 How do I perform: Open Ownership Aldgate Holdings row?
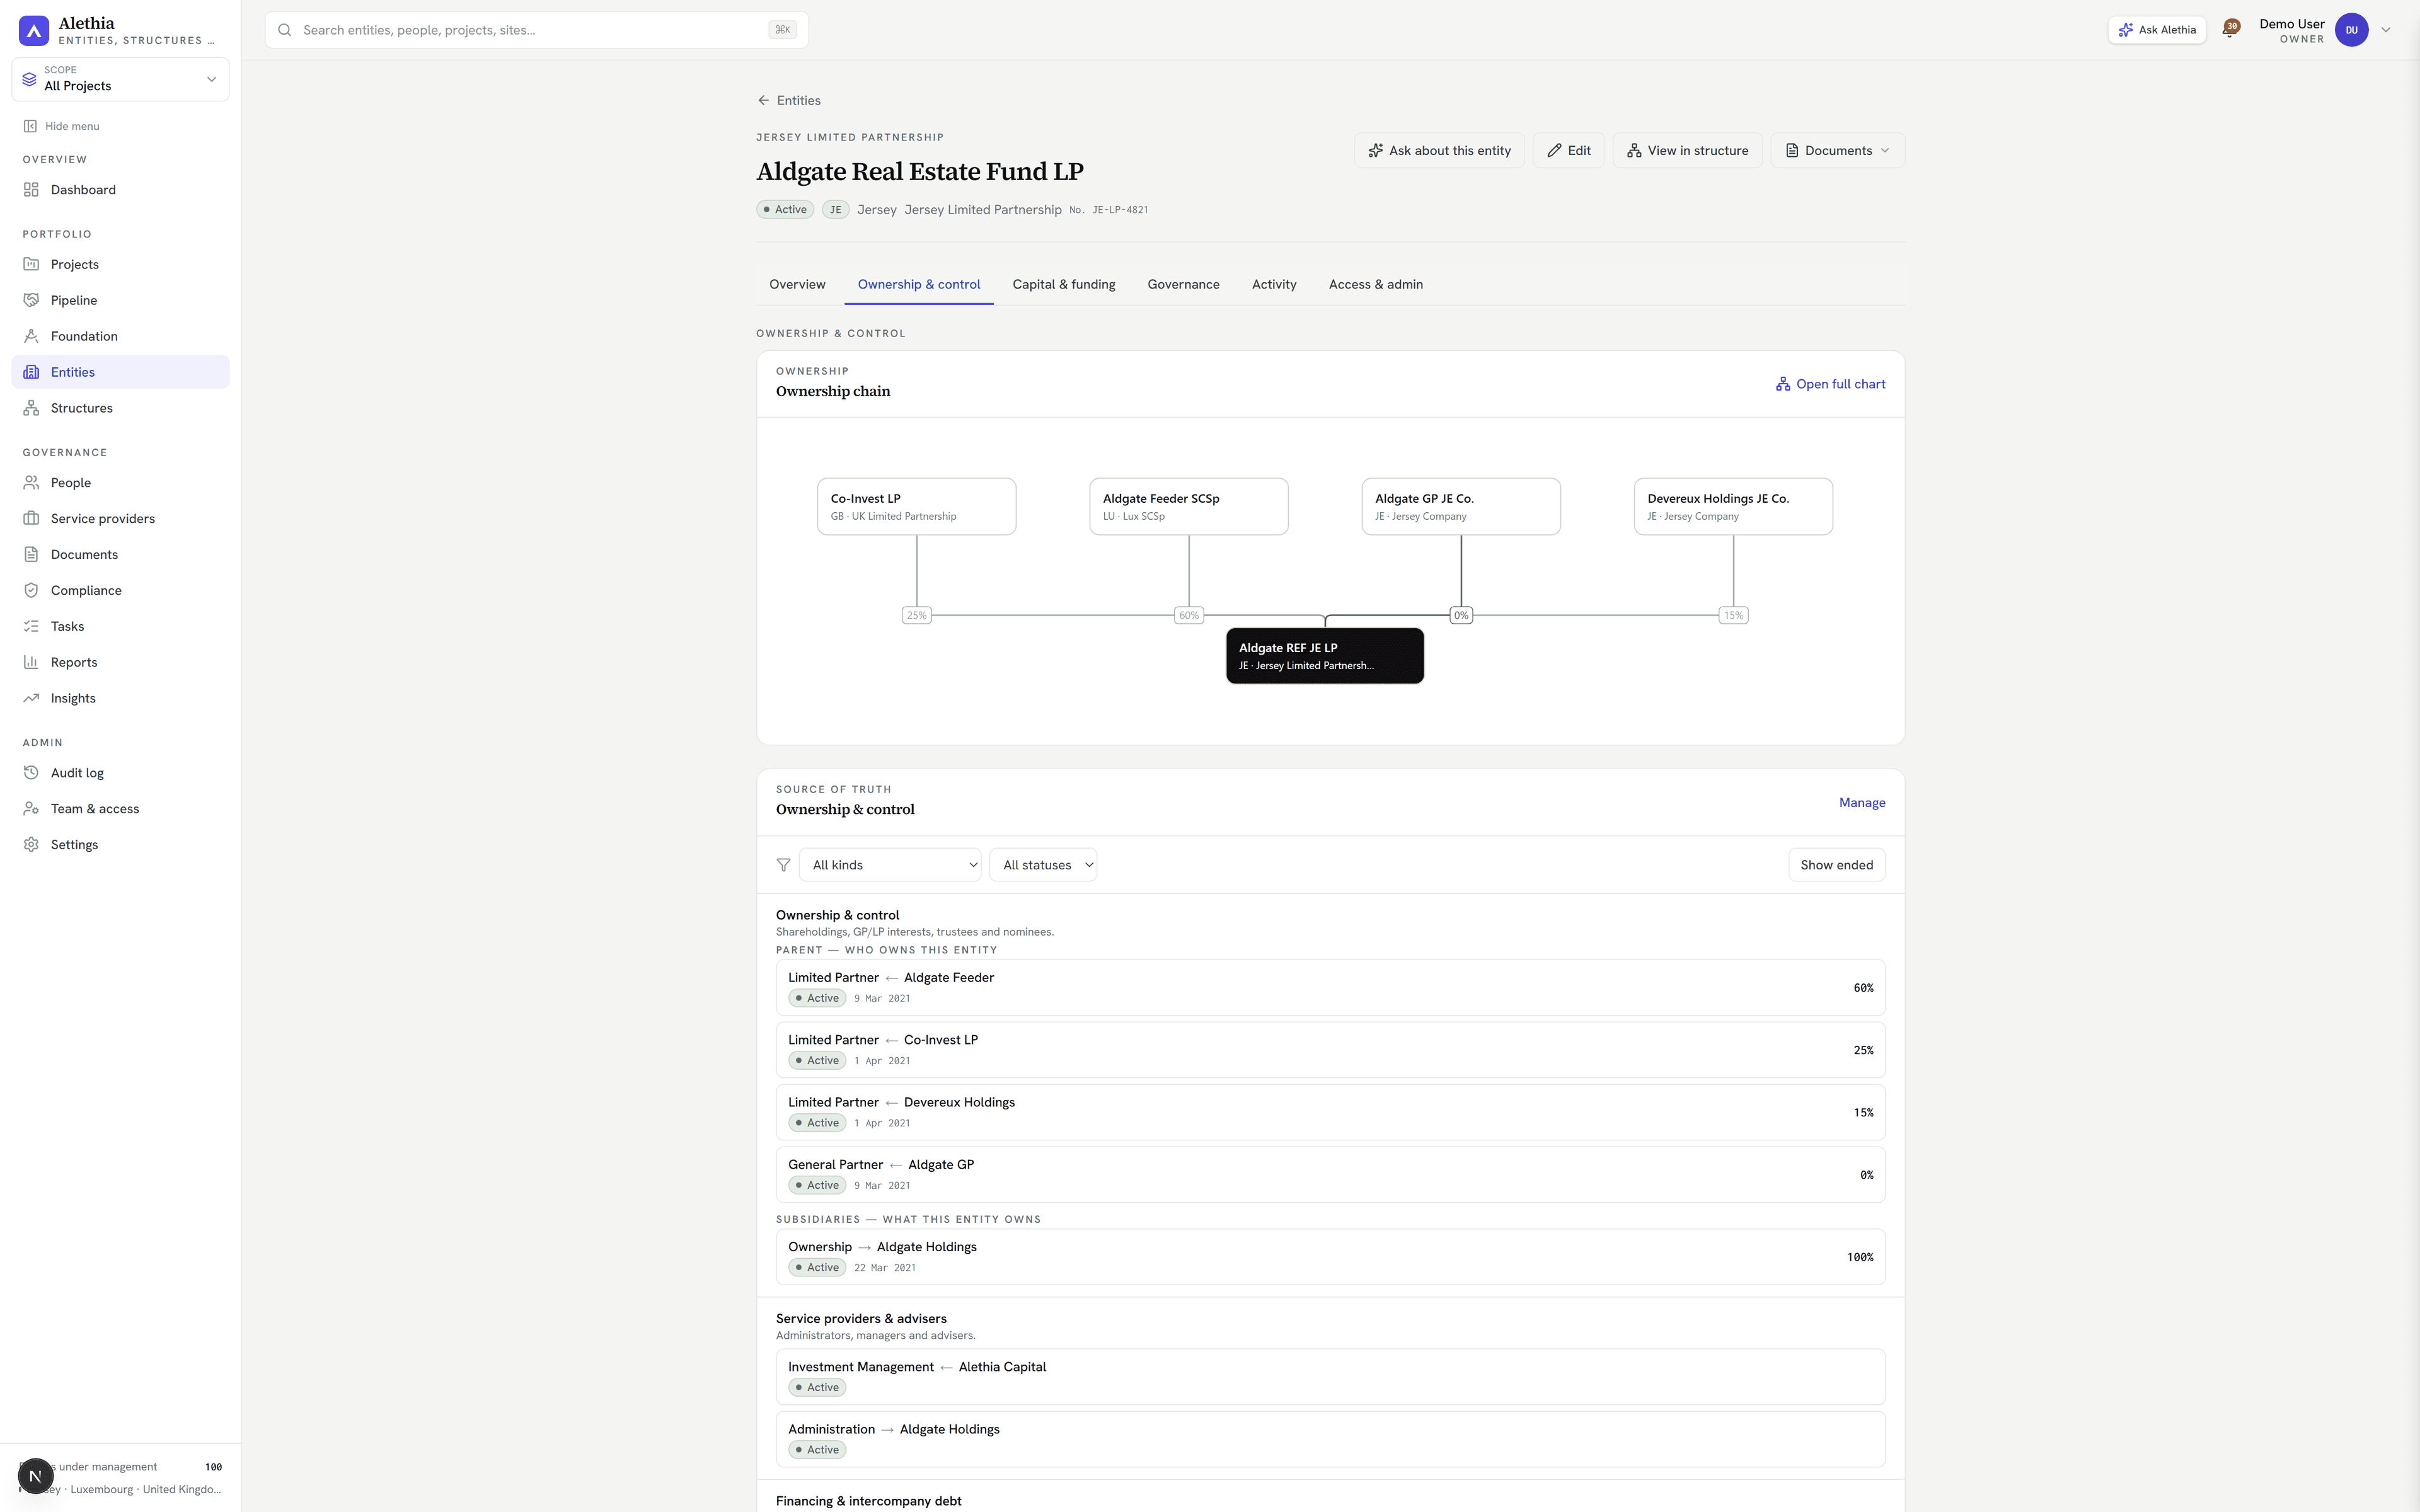coord(1330,1257)
